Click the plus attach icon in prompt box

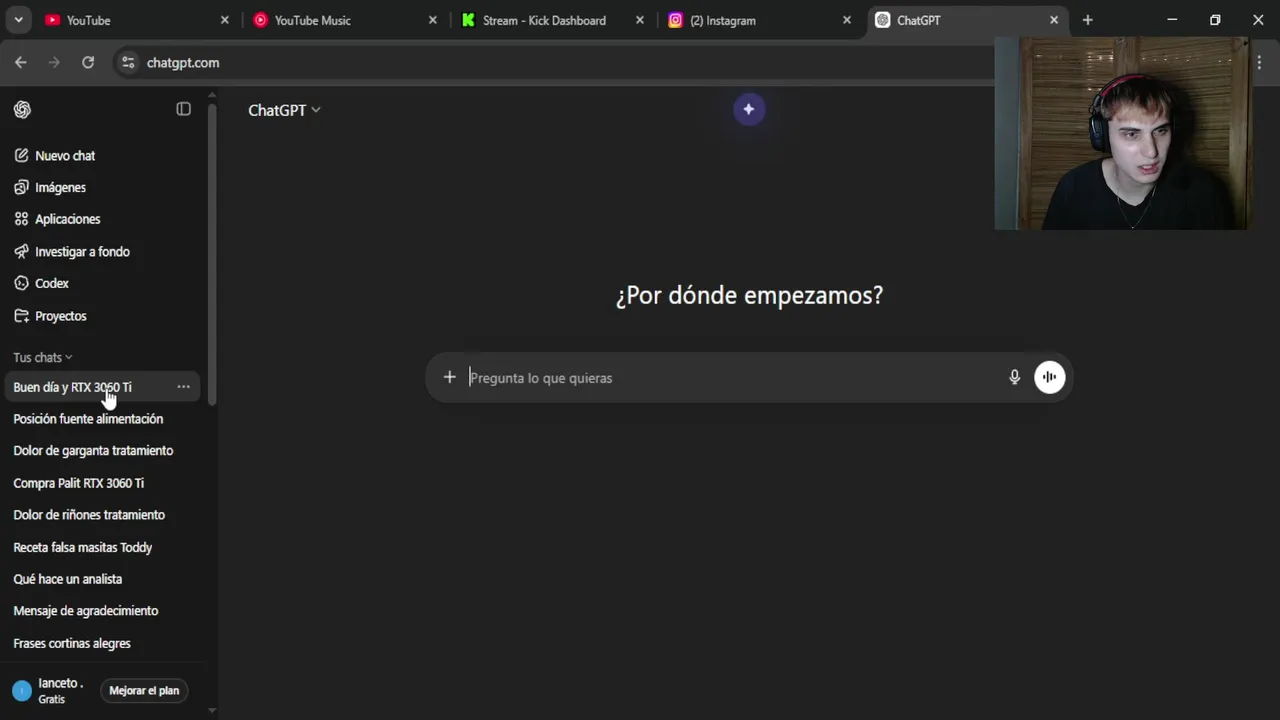click(449, 377)
